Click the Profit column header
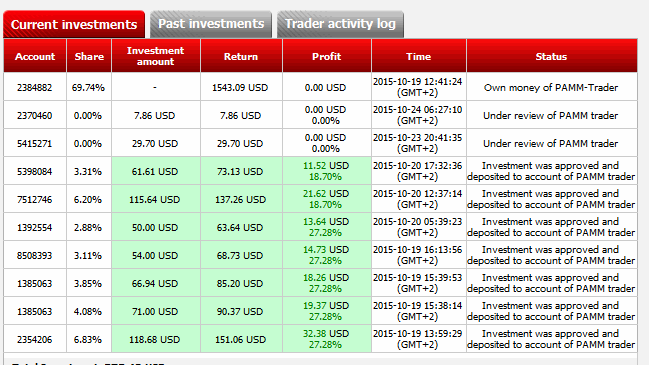The height and width of the screenshot is (365, 649). tap(327, 56)
